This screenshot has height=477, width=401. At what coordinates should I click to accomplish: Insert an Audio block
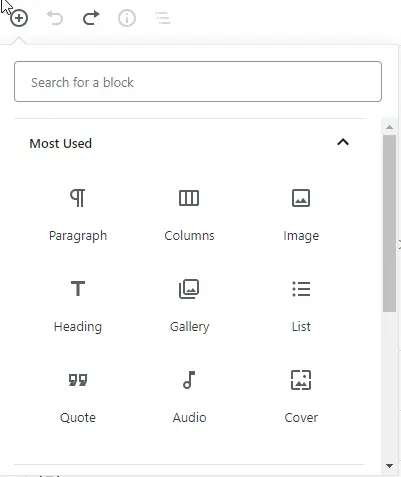(189, 397)
